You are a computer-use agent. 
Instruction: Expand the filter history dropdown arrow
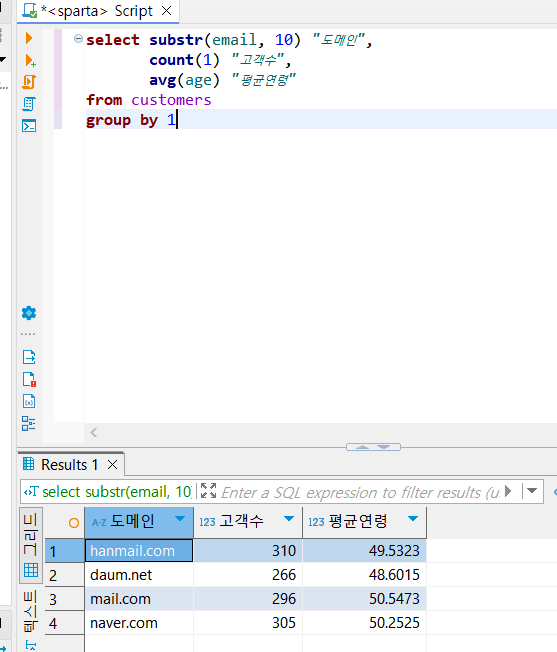click(532, 491)
